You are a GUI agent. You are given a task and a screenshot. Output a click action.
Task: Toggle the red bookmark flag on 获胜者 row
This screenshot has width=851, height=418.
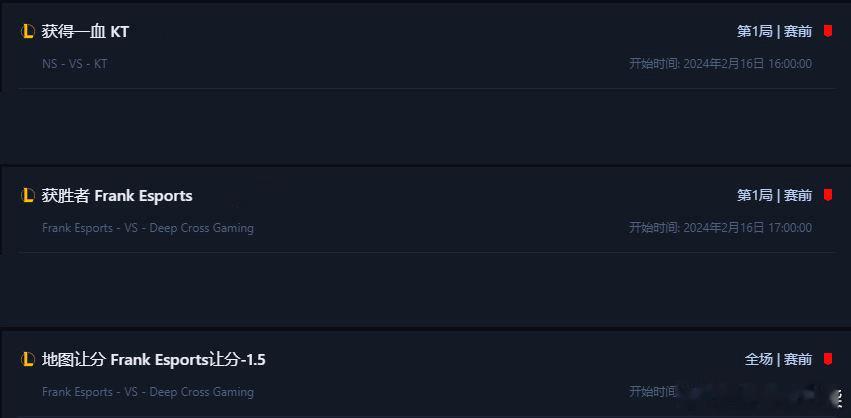[828, 195]
